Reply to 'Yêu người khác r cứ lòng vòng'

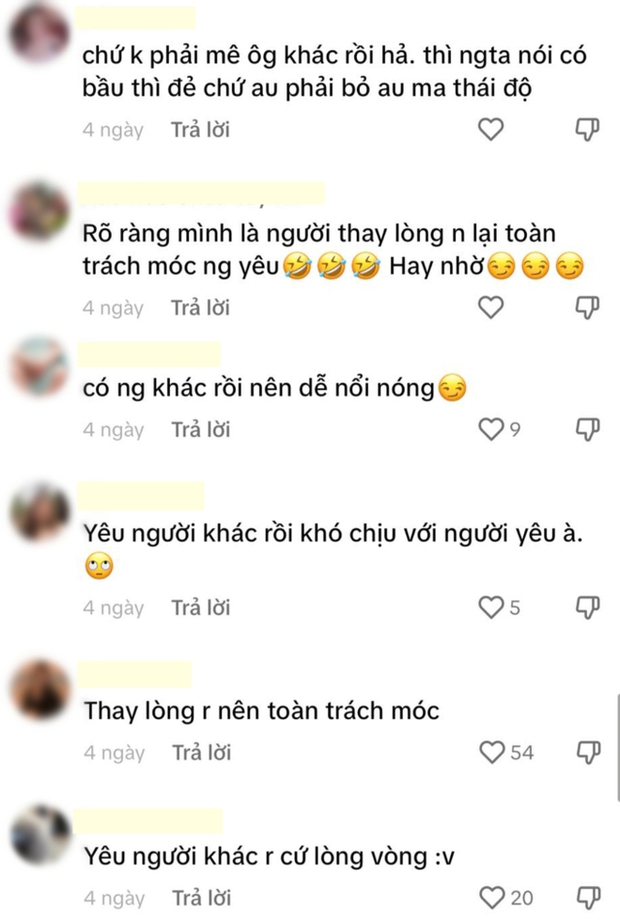(201, 898)
